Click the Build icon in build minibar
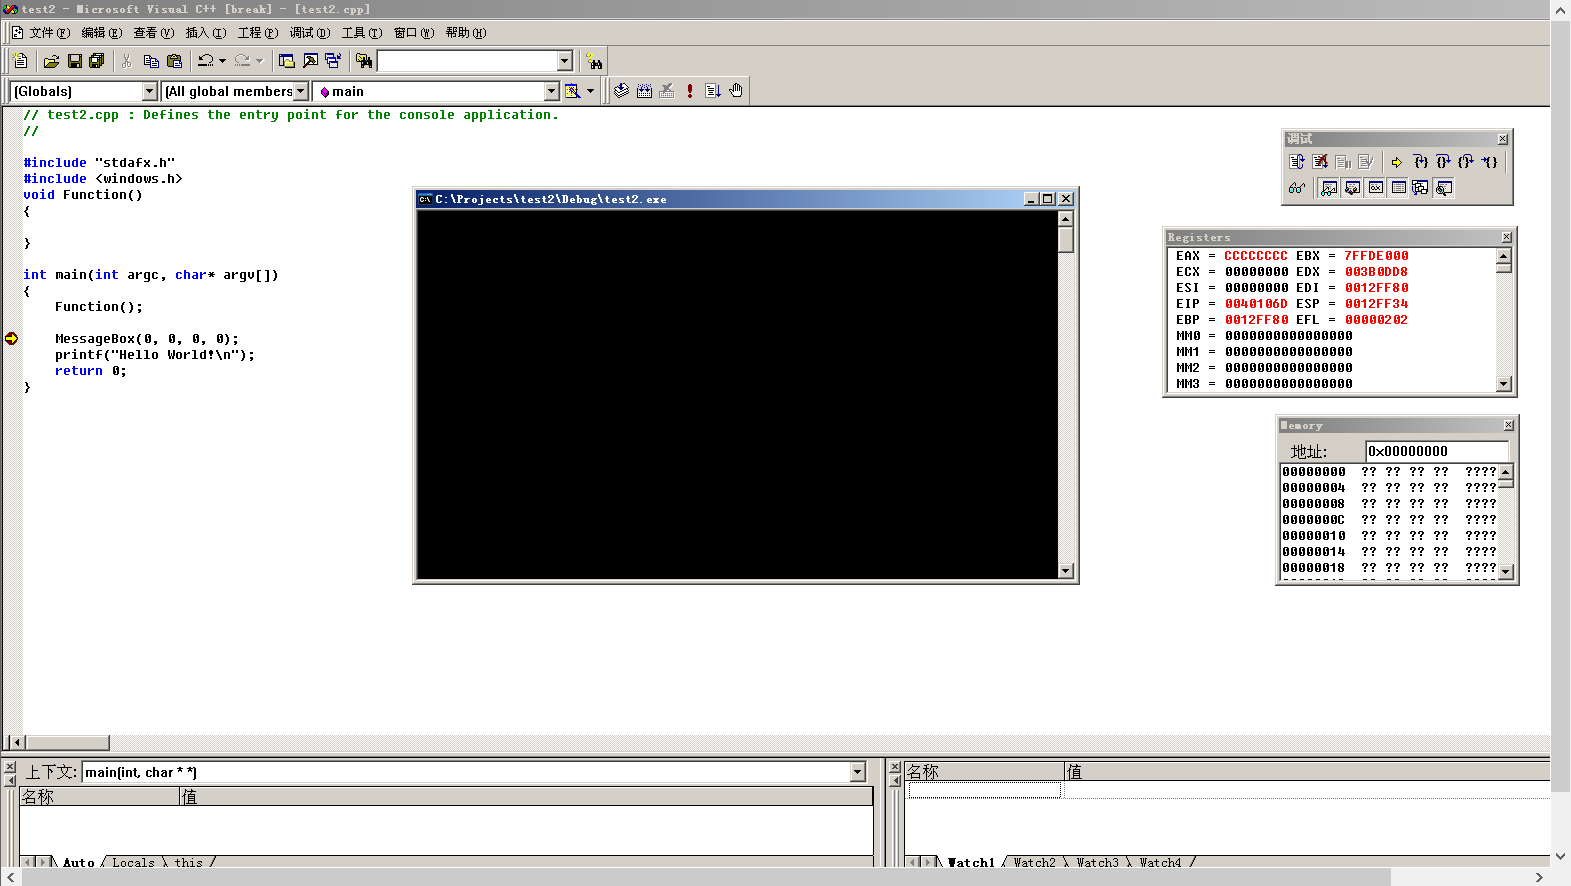The image size is (1571, 886). [644, 90]
